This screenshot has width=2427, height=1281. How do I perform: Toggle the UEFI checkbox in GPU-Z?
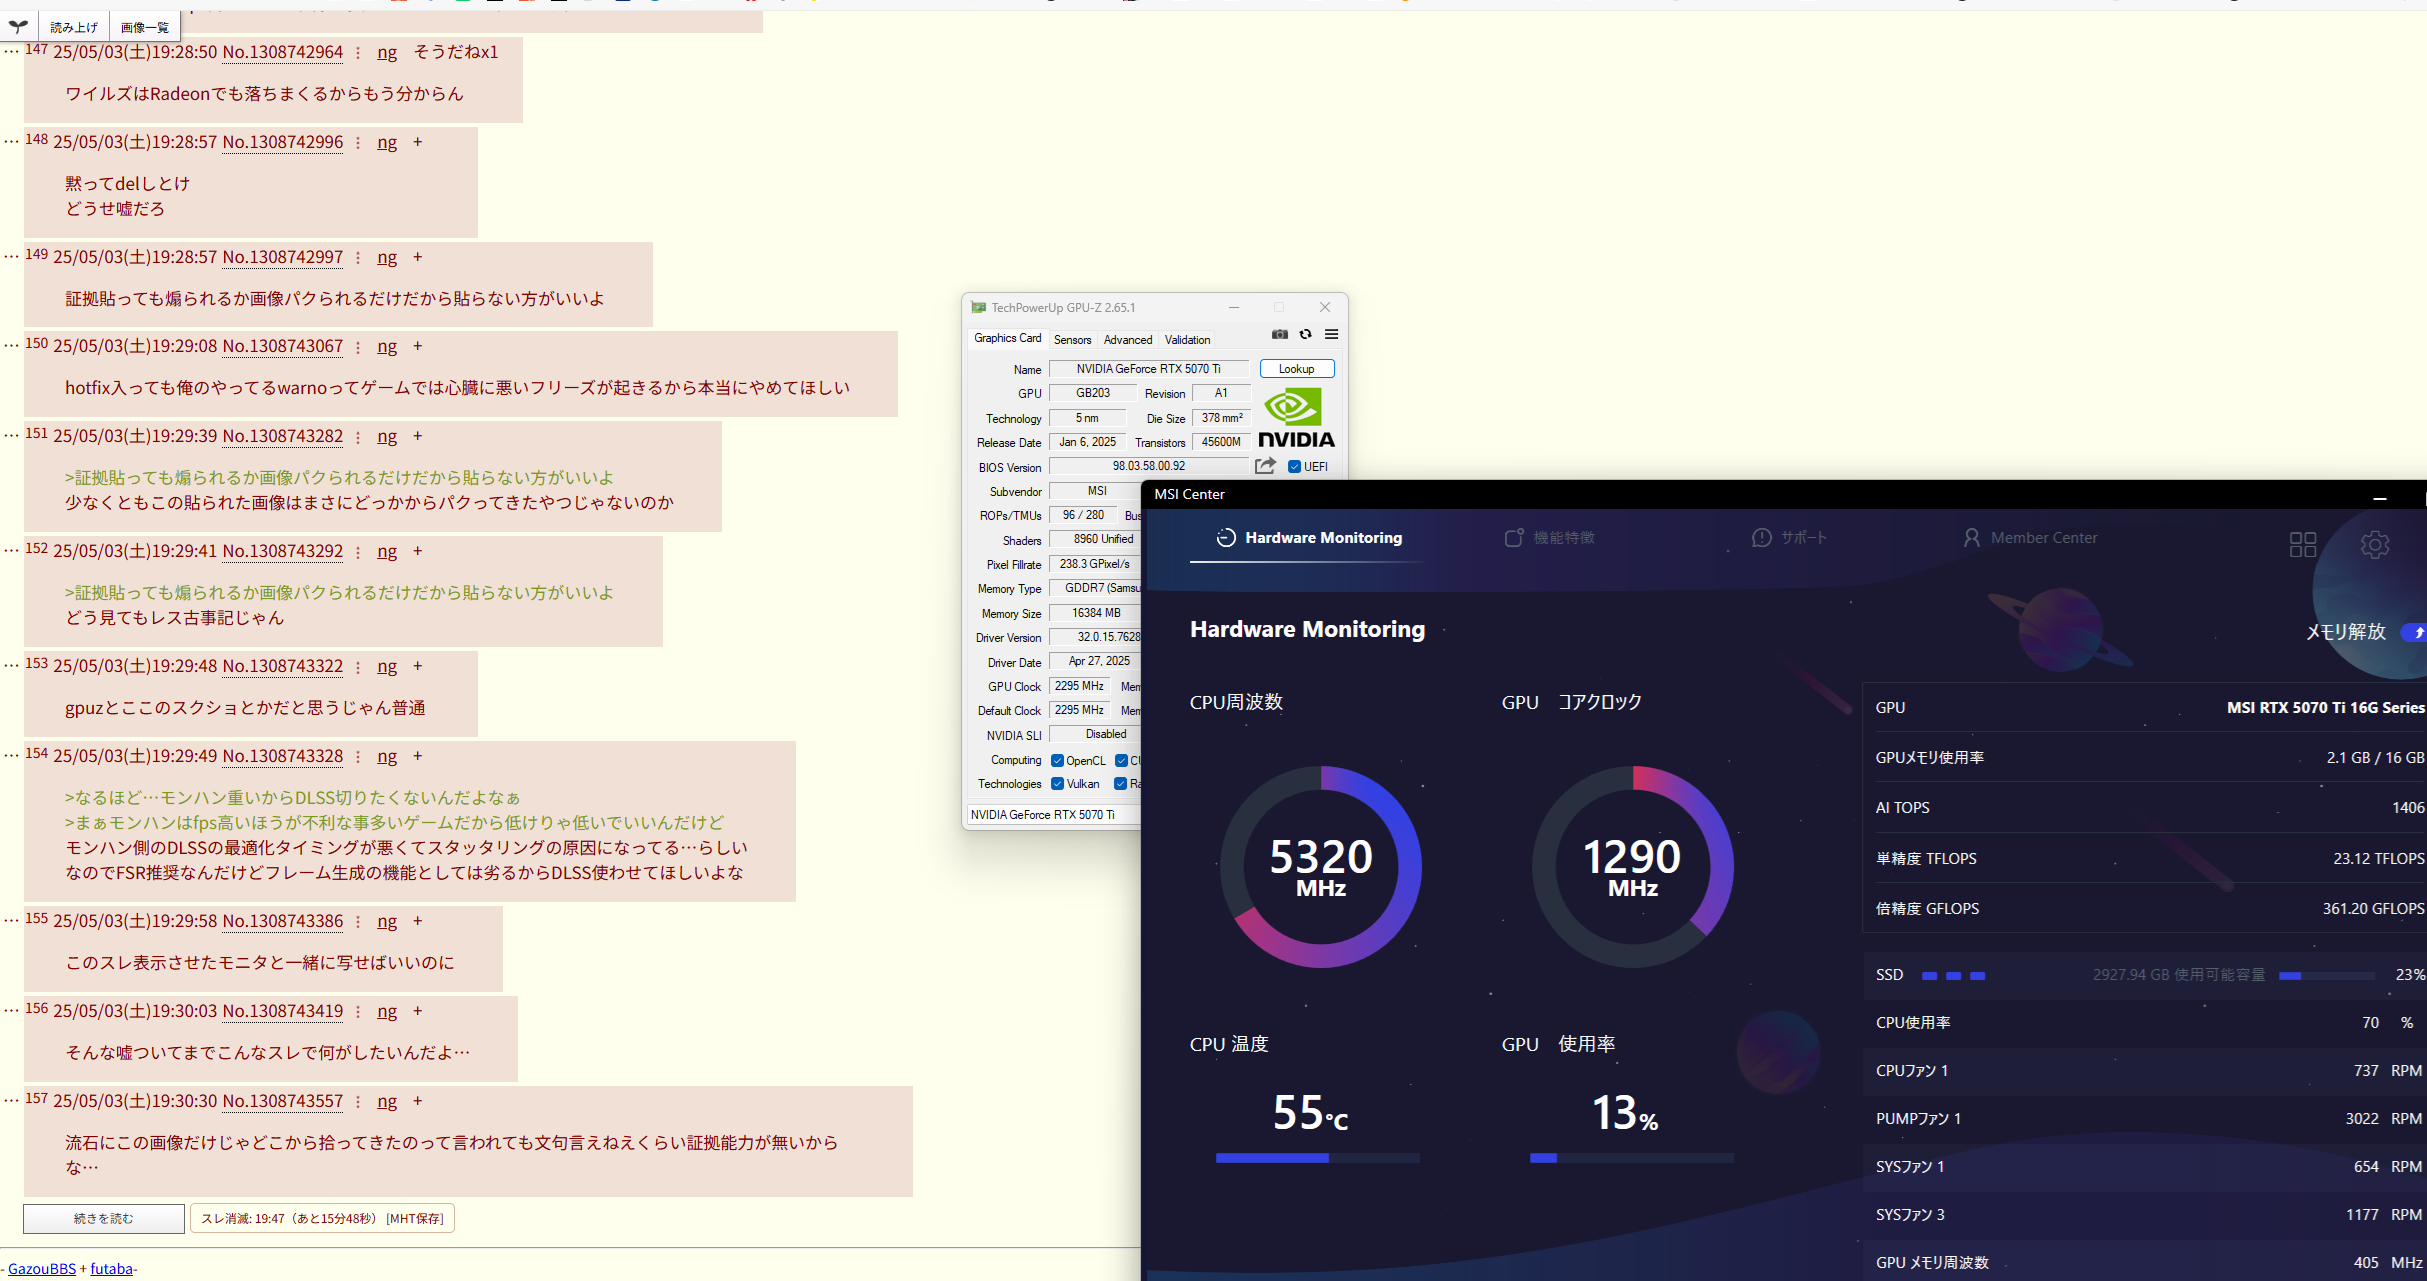pos(1294,467)
